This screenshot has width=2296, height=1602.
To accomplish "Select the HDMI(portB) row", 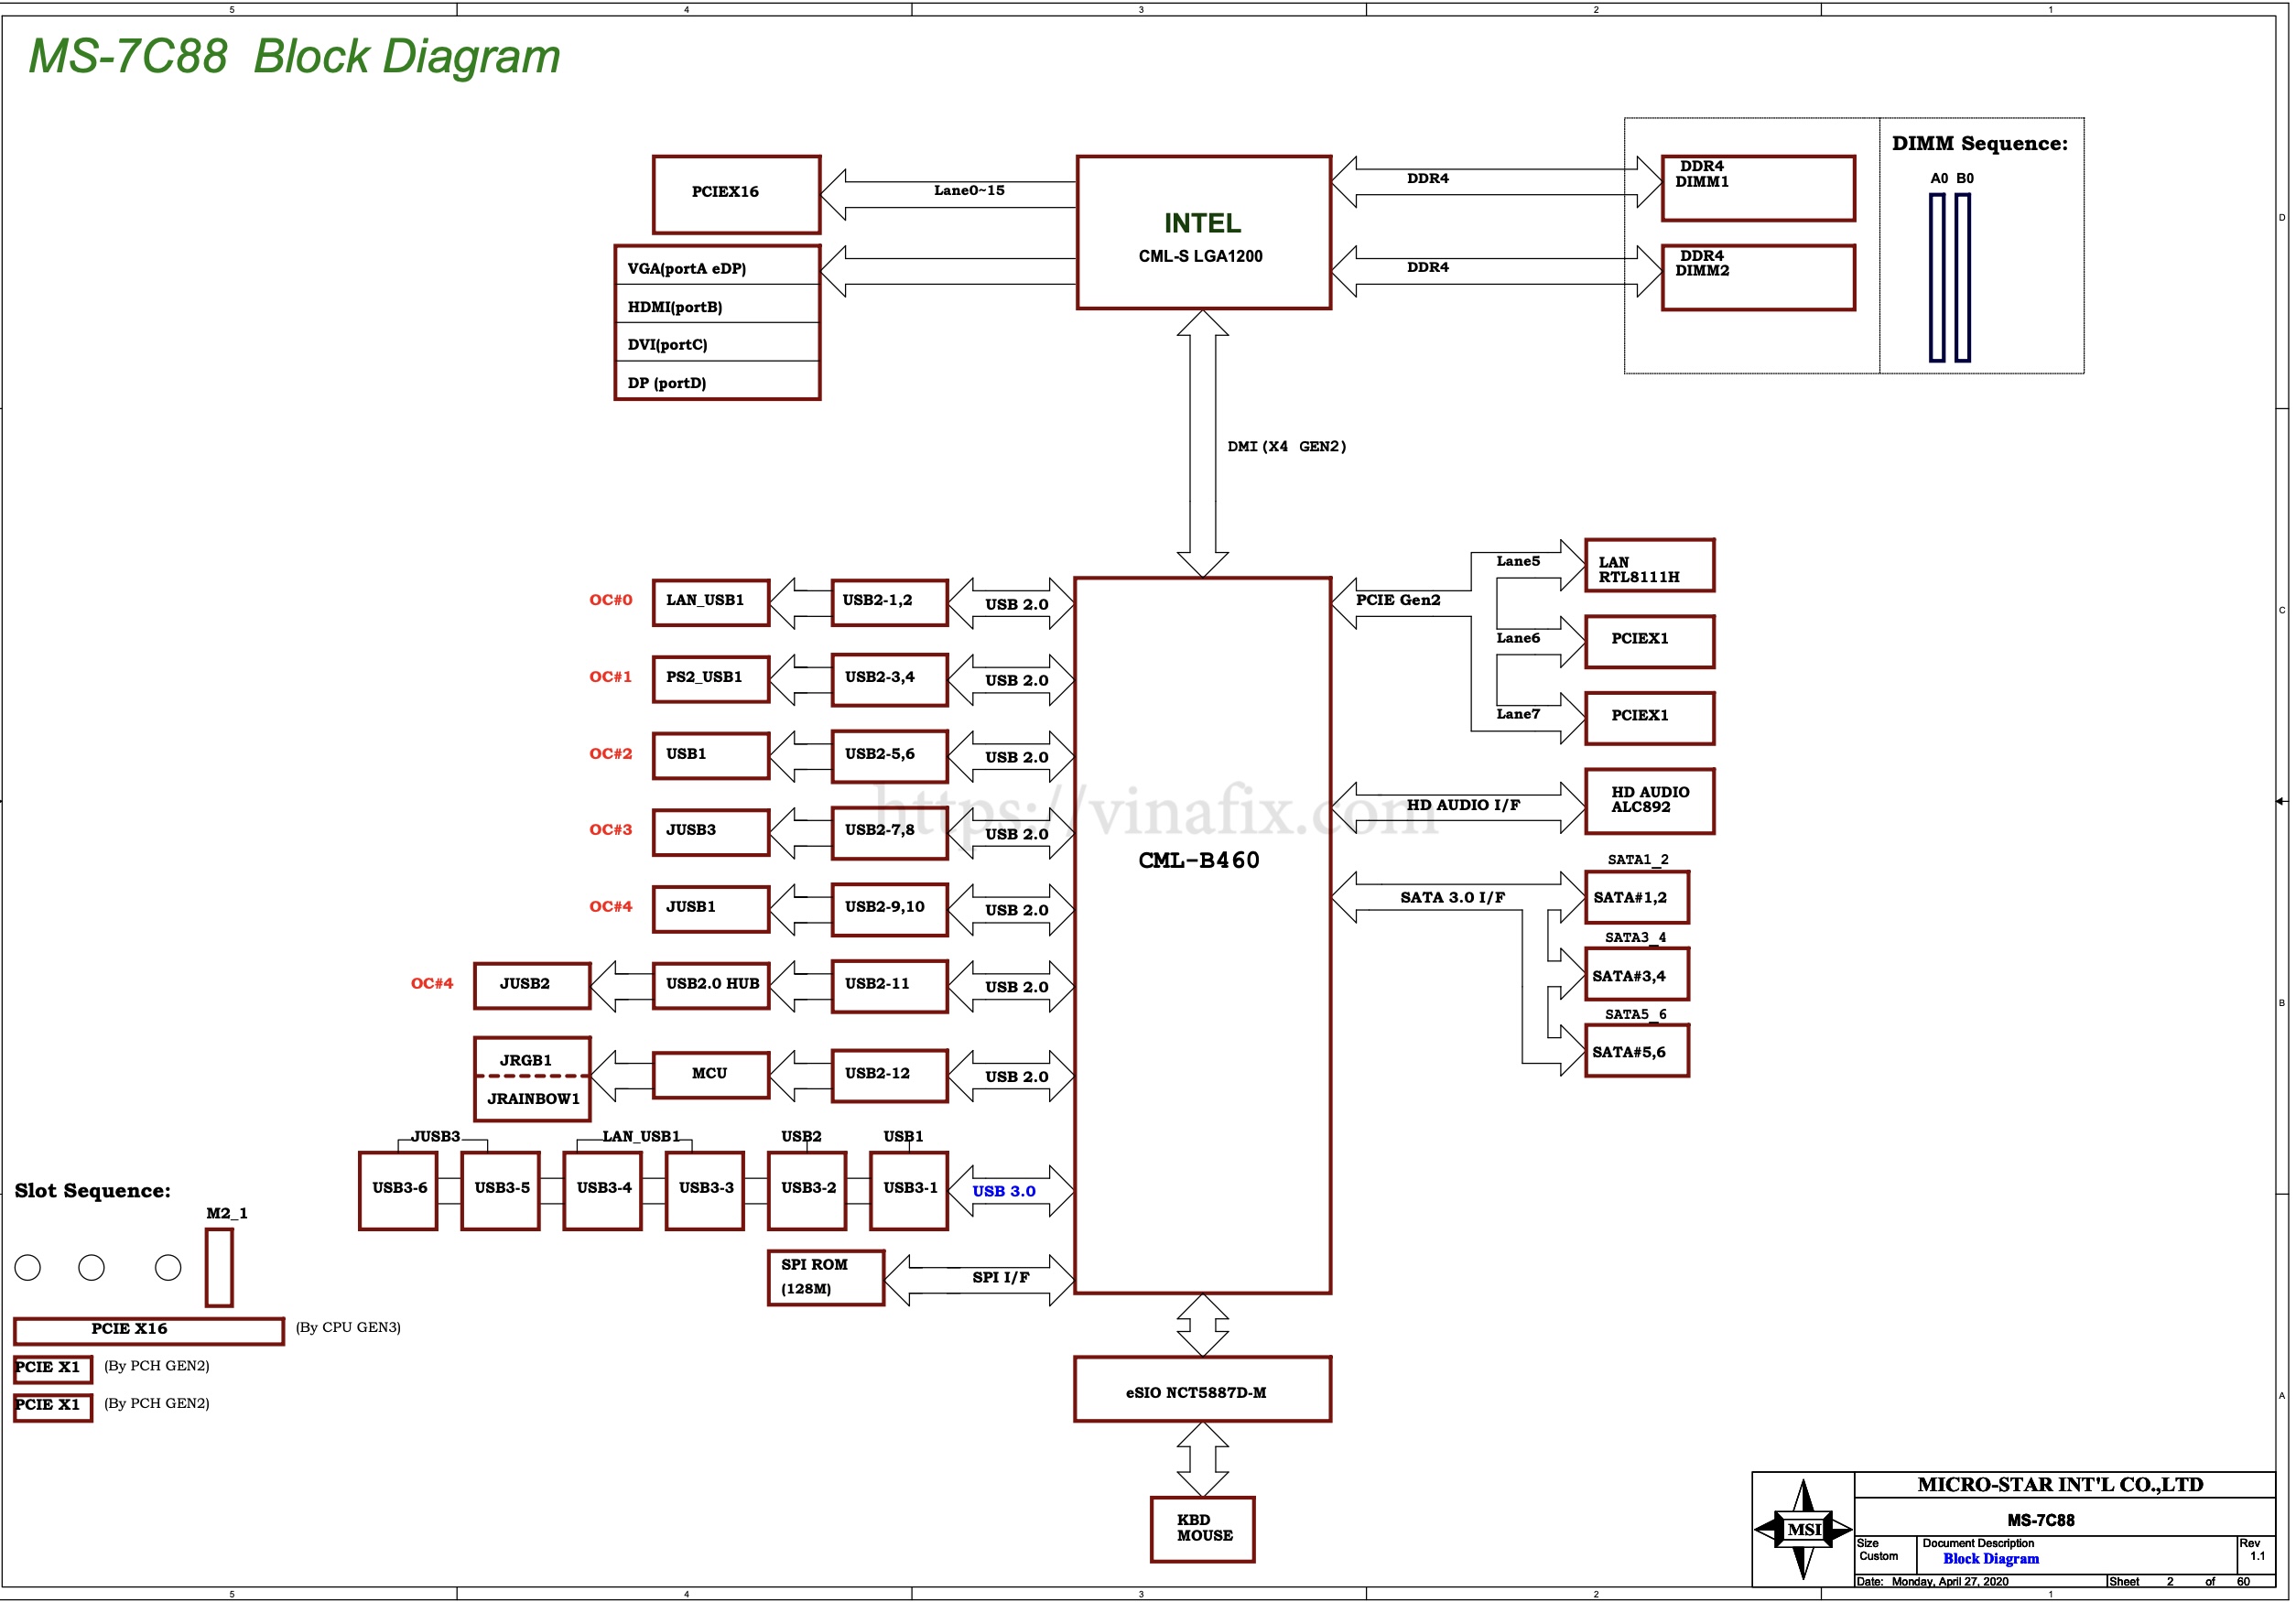I will click(x=717, y=305).
